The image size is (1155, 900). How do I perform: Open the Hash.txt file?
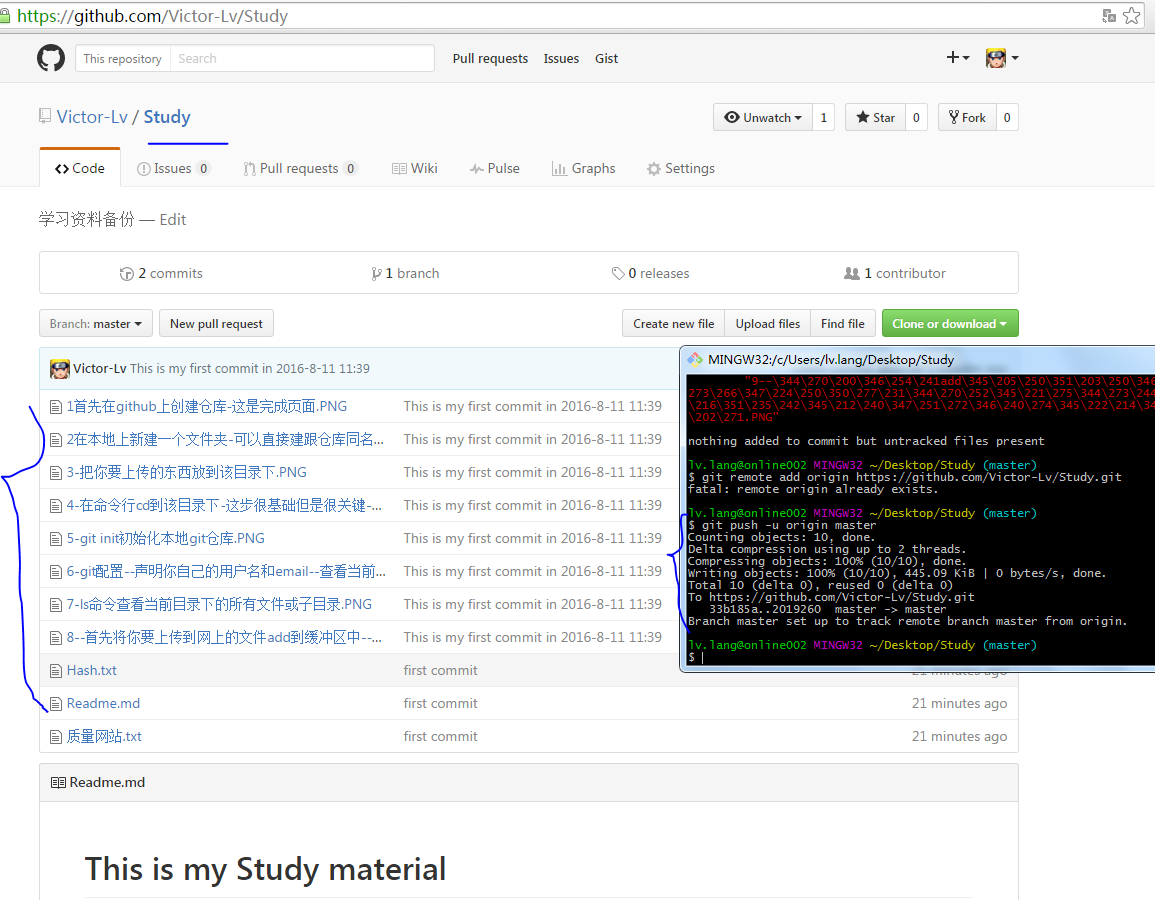coord(91,670)
